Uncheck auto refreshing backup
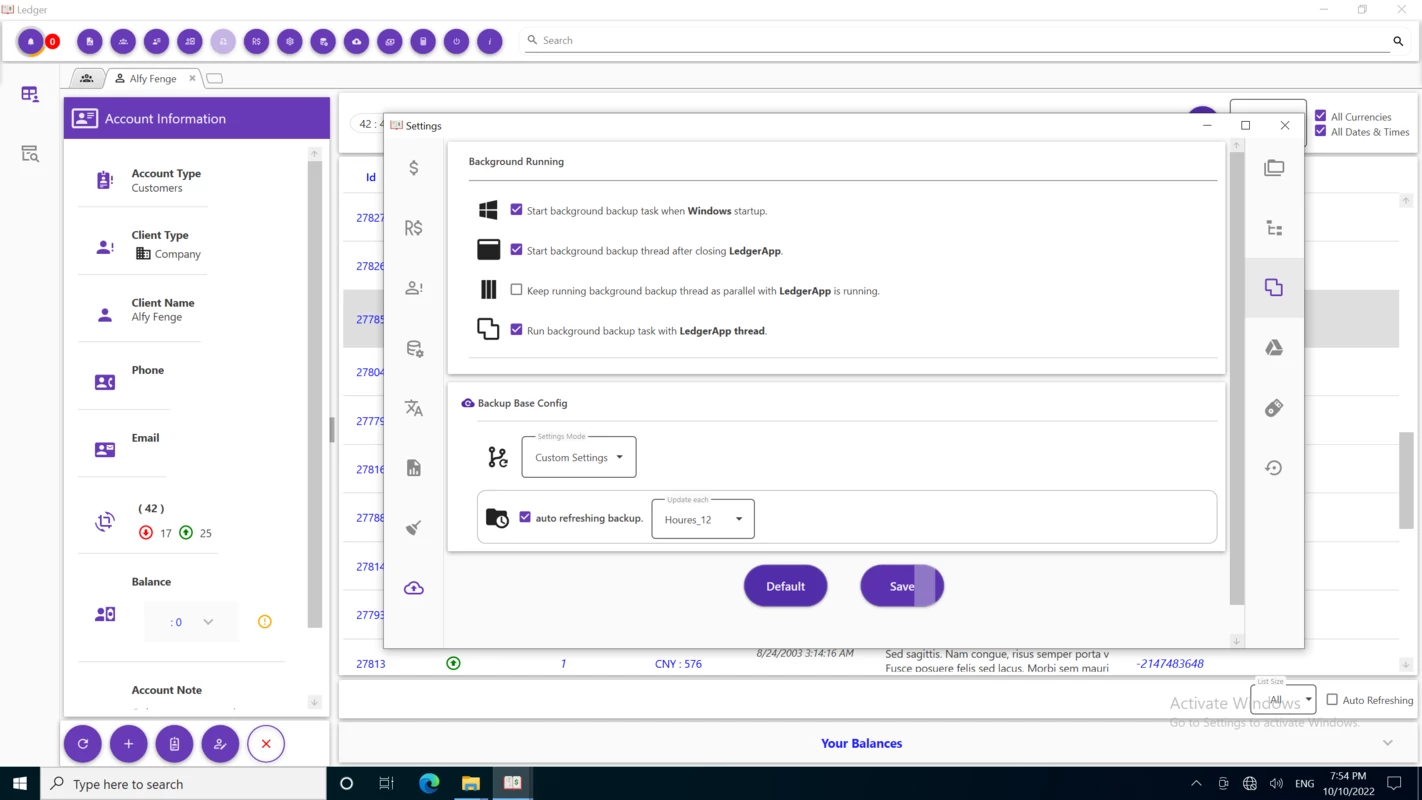1422x800 pixels. (525, 517)
